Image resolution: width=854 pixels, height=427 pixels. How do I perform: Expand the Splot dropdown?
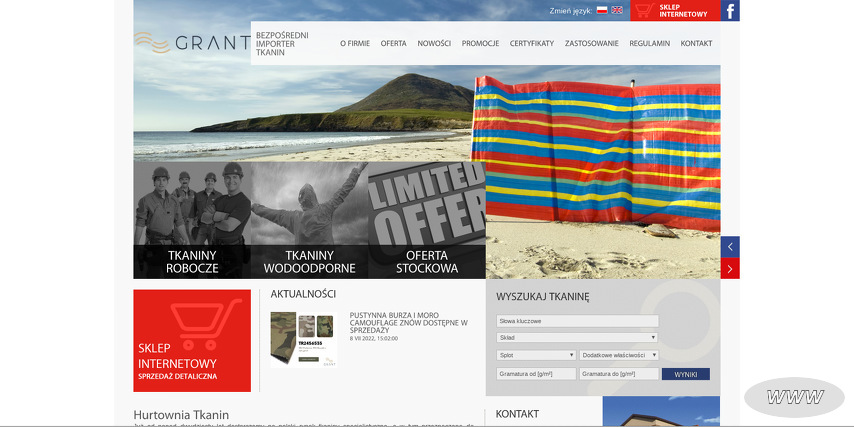pos(536,355)
